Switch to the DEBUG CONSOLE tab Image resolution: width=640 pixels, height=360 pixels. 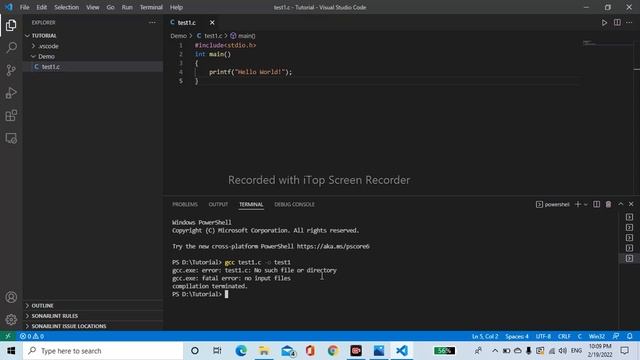coord(294,204)
